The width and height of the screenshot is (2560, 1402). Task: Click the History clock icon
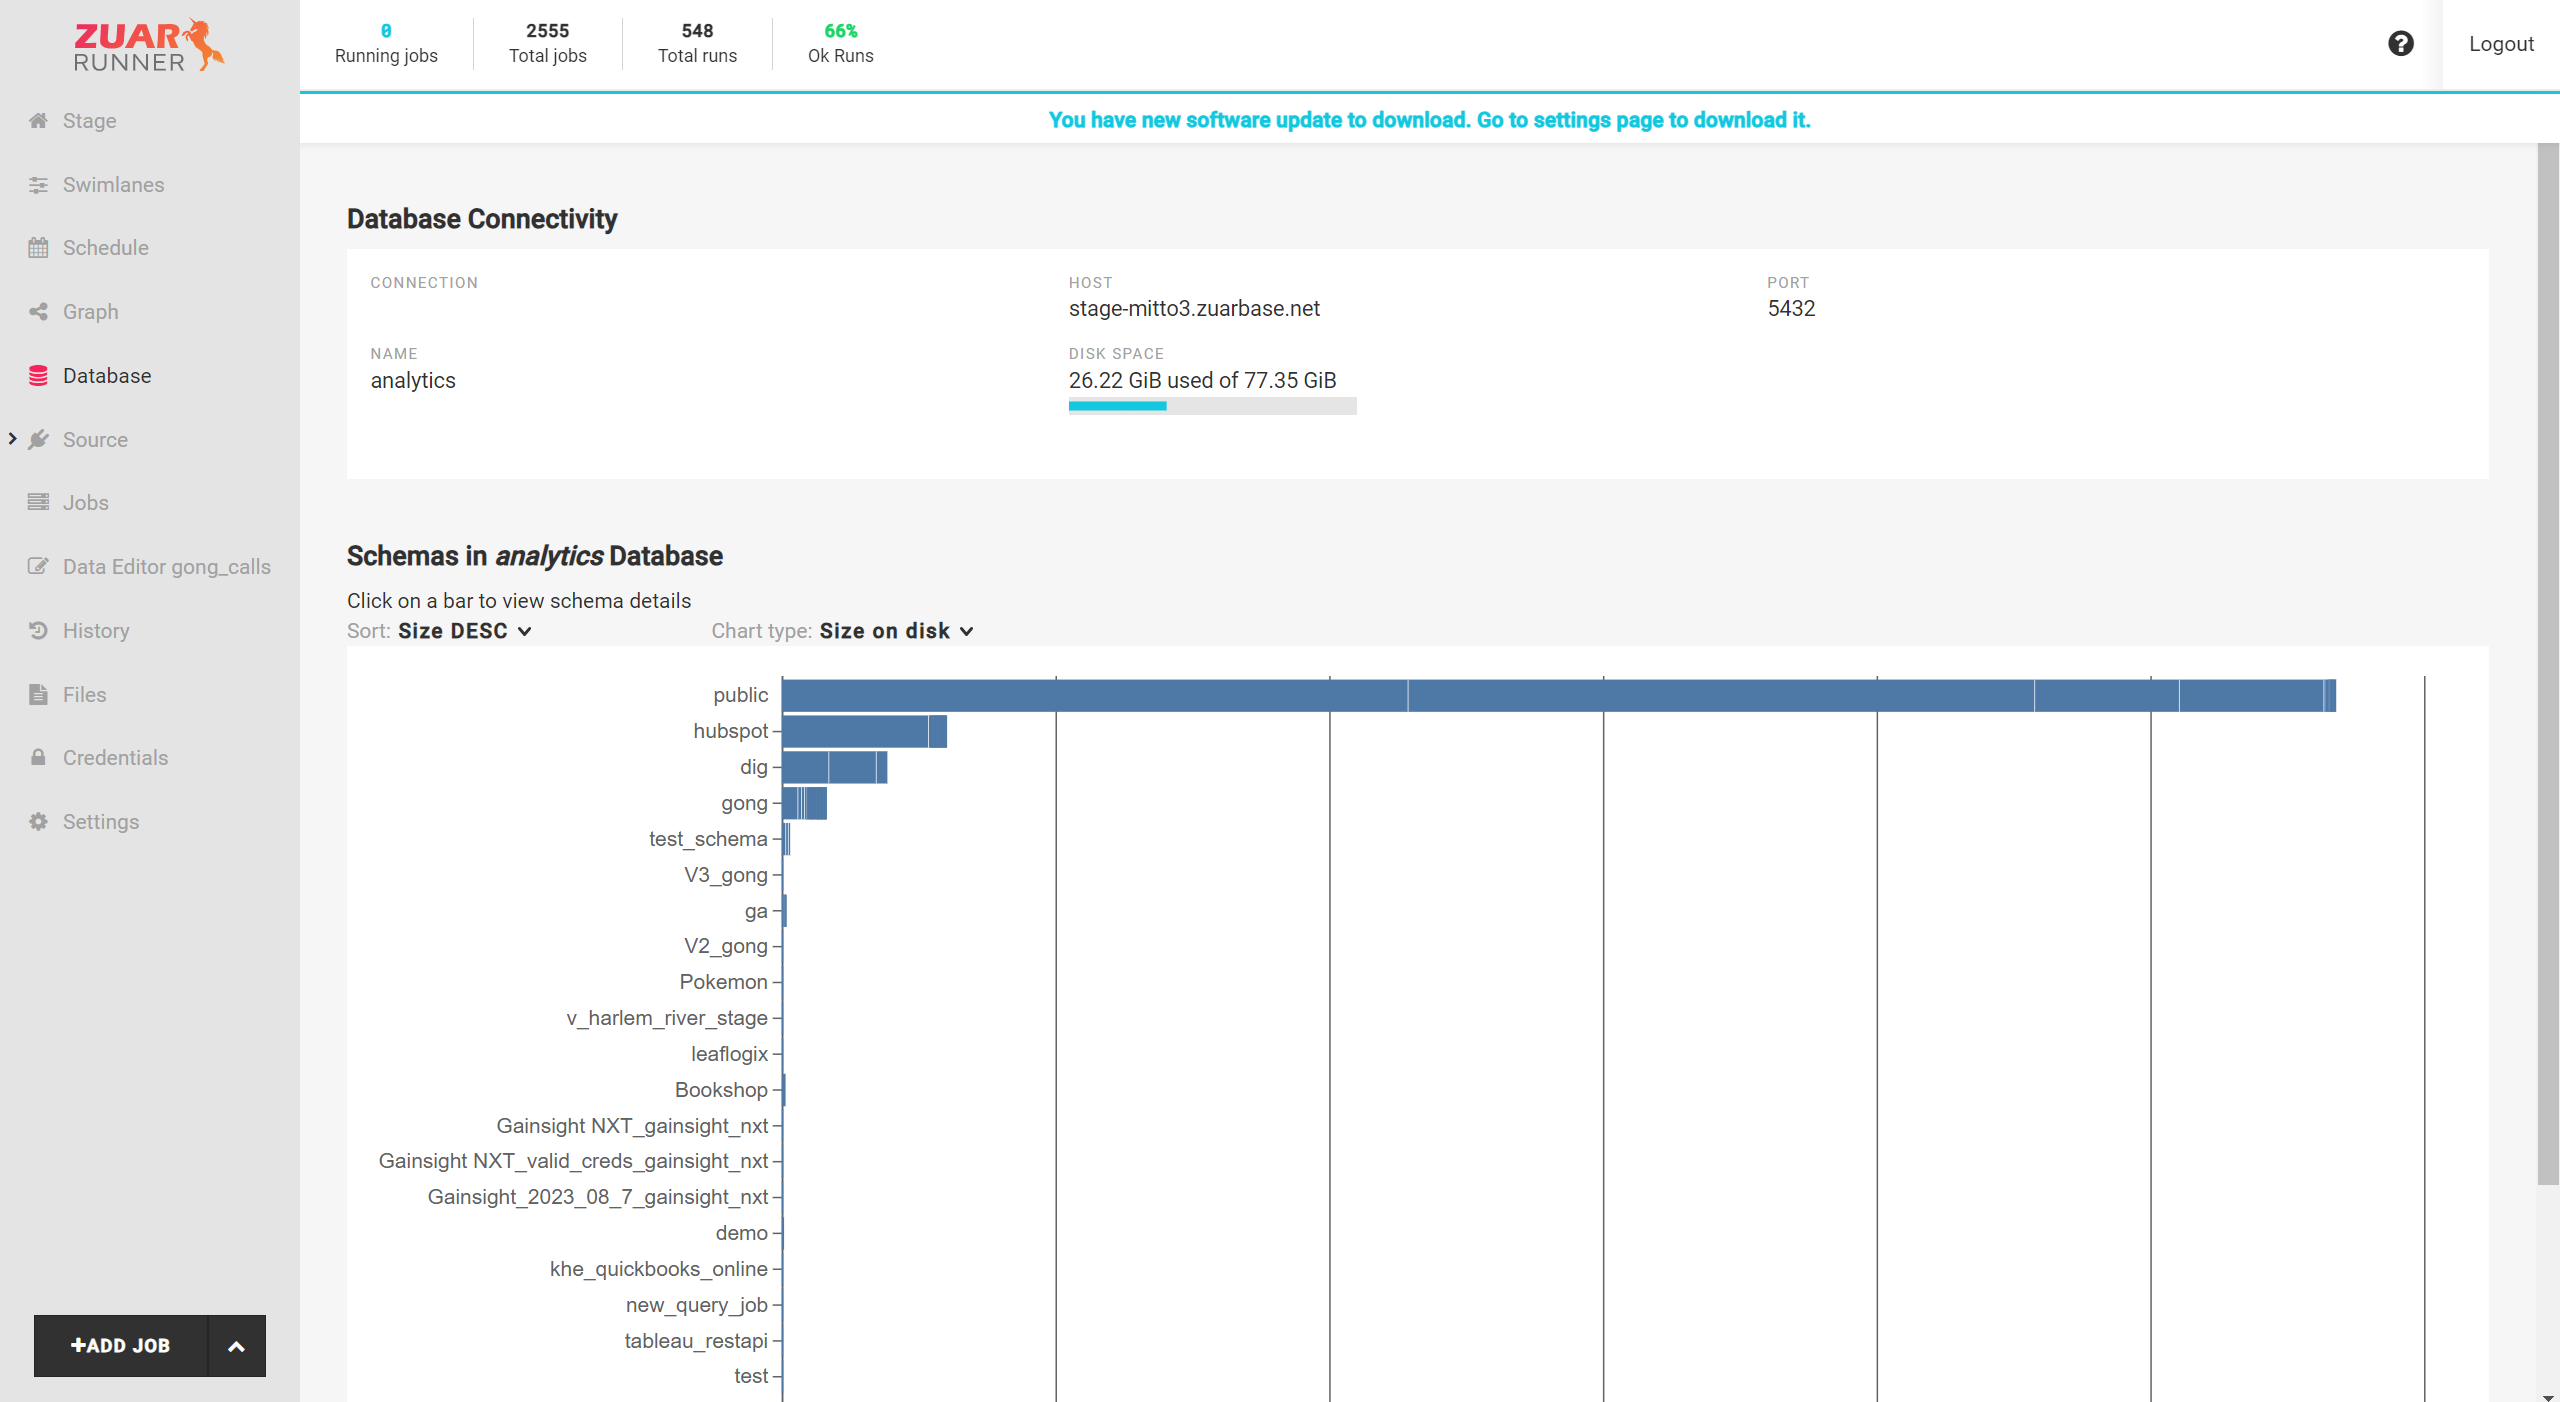click(x=38, y=631)
